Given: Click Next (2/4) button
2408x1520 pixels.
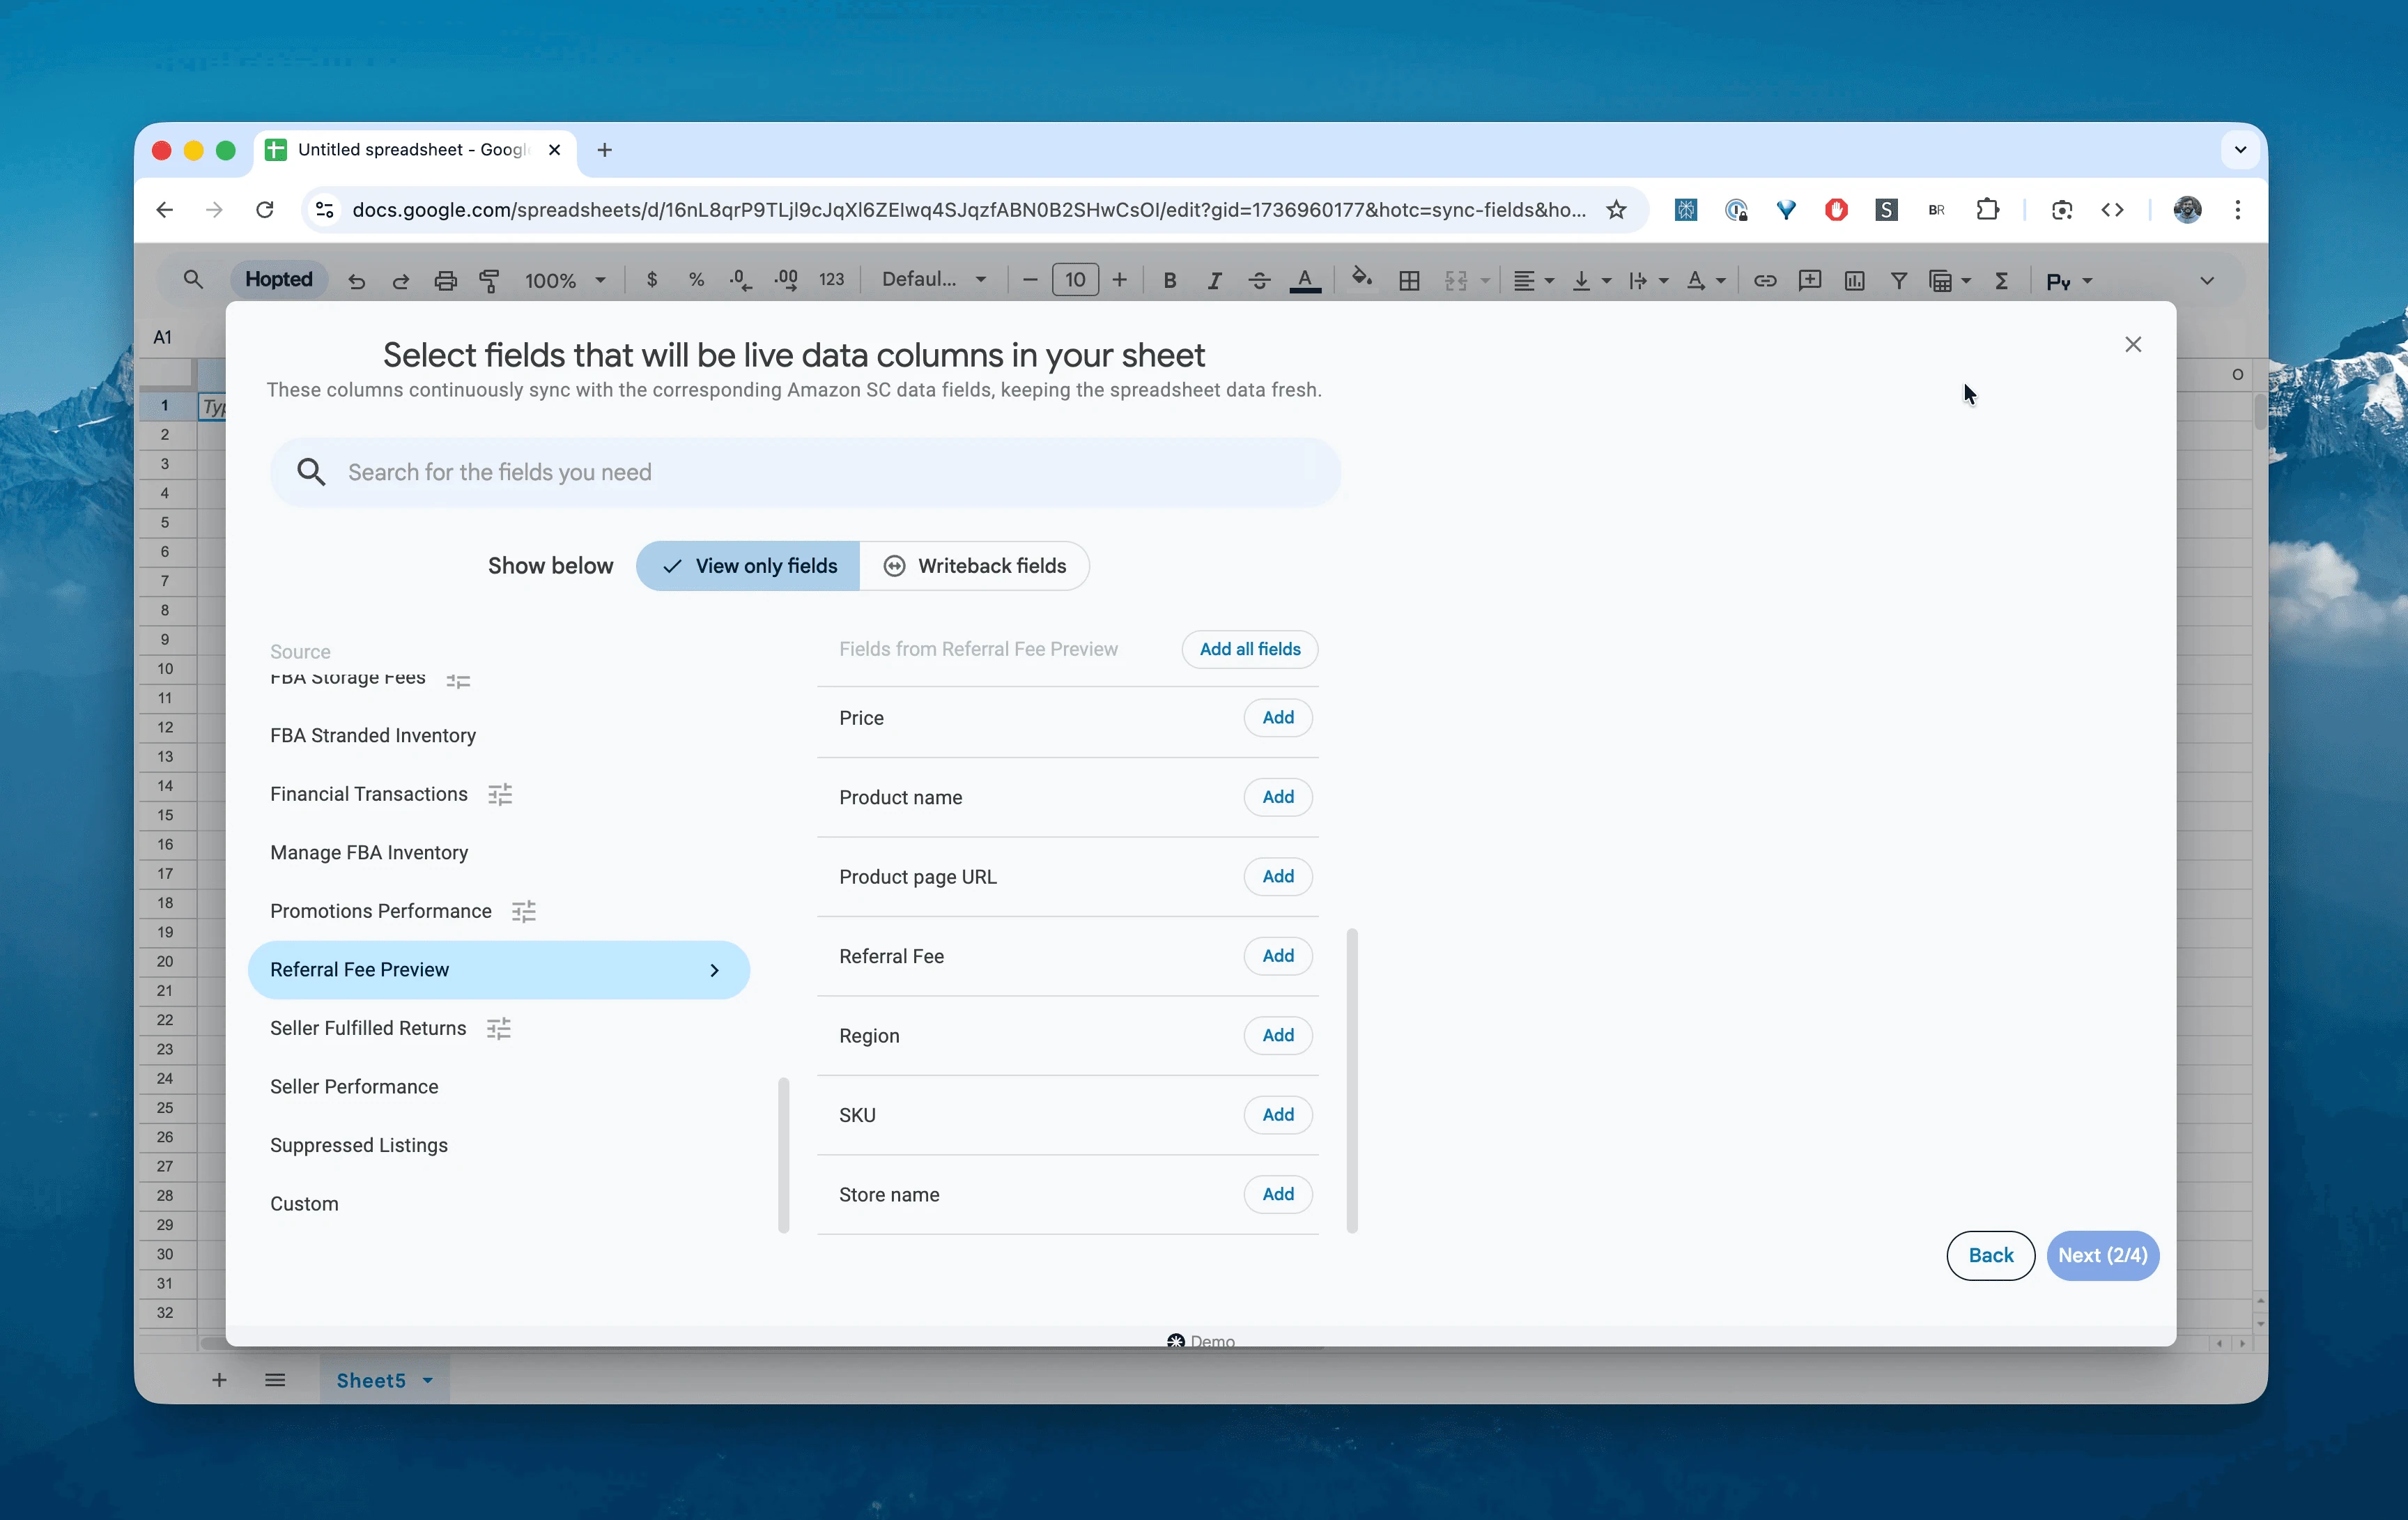Looking at the screenshot, I should click(2102, 1255).
